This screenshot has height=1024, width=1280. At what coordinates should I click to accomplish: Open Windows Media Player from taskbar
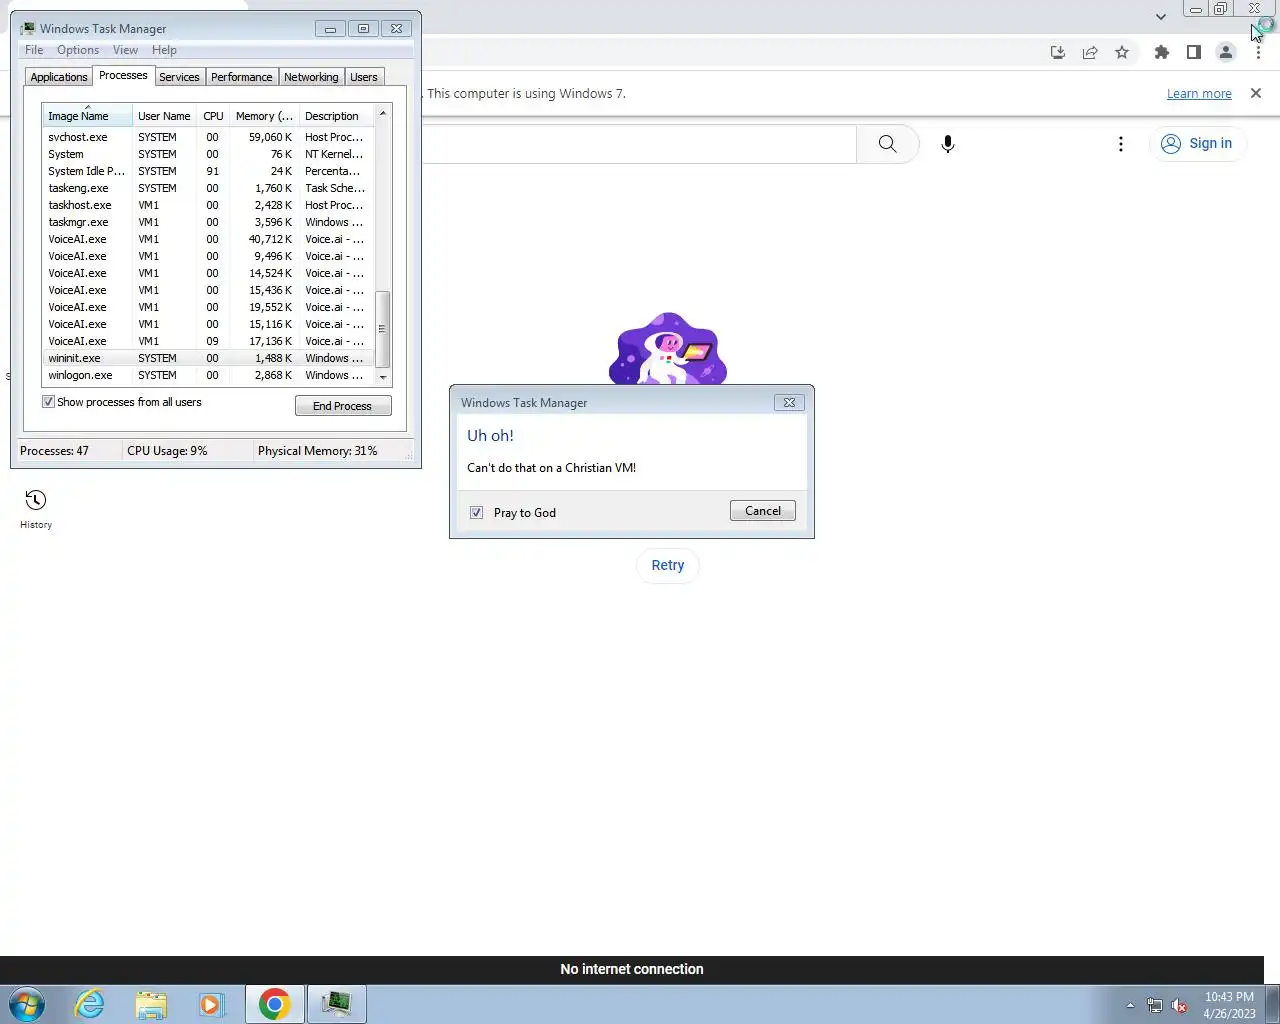coord(212,1004)
